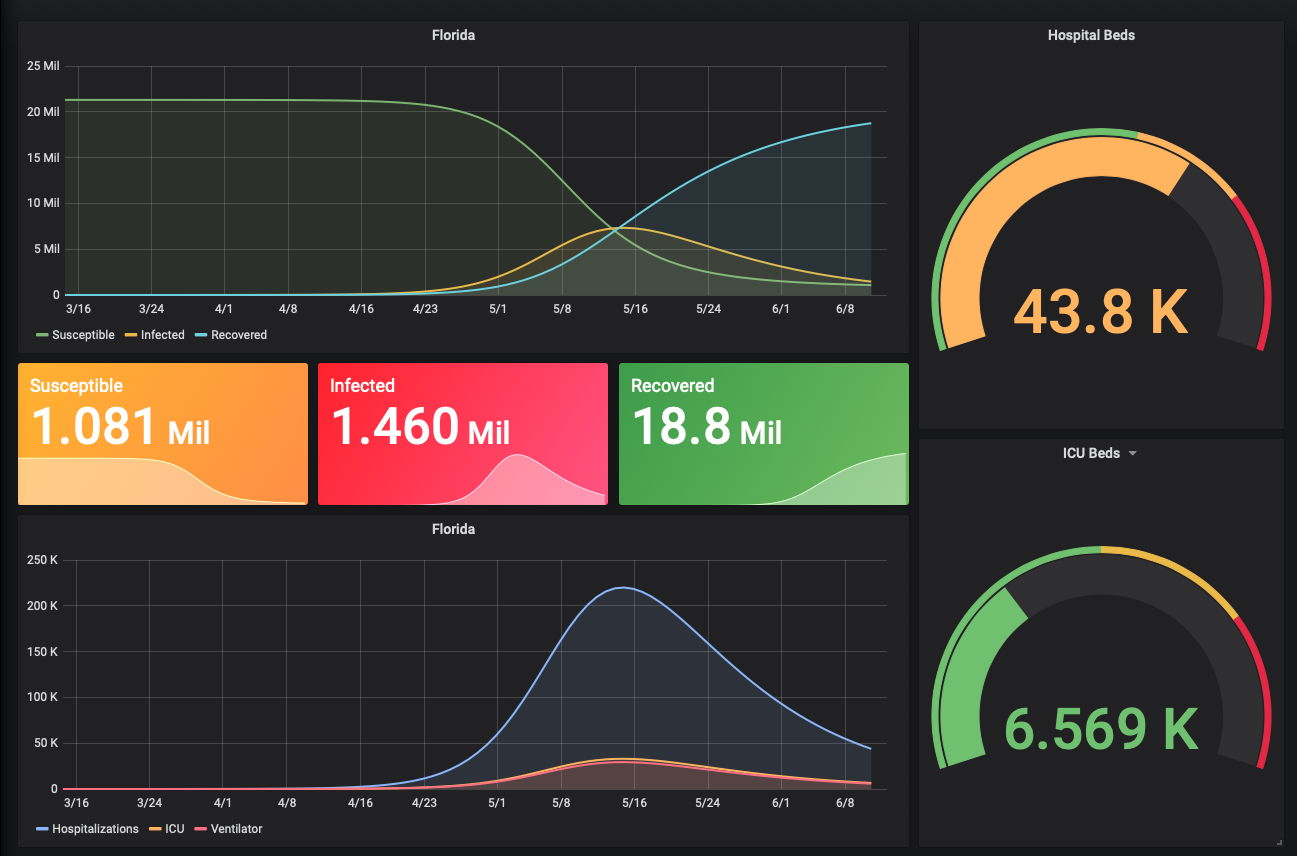Click the 25 Mil y-axis label
Viewport: 1297px width, 856px height.
point(43,66)
